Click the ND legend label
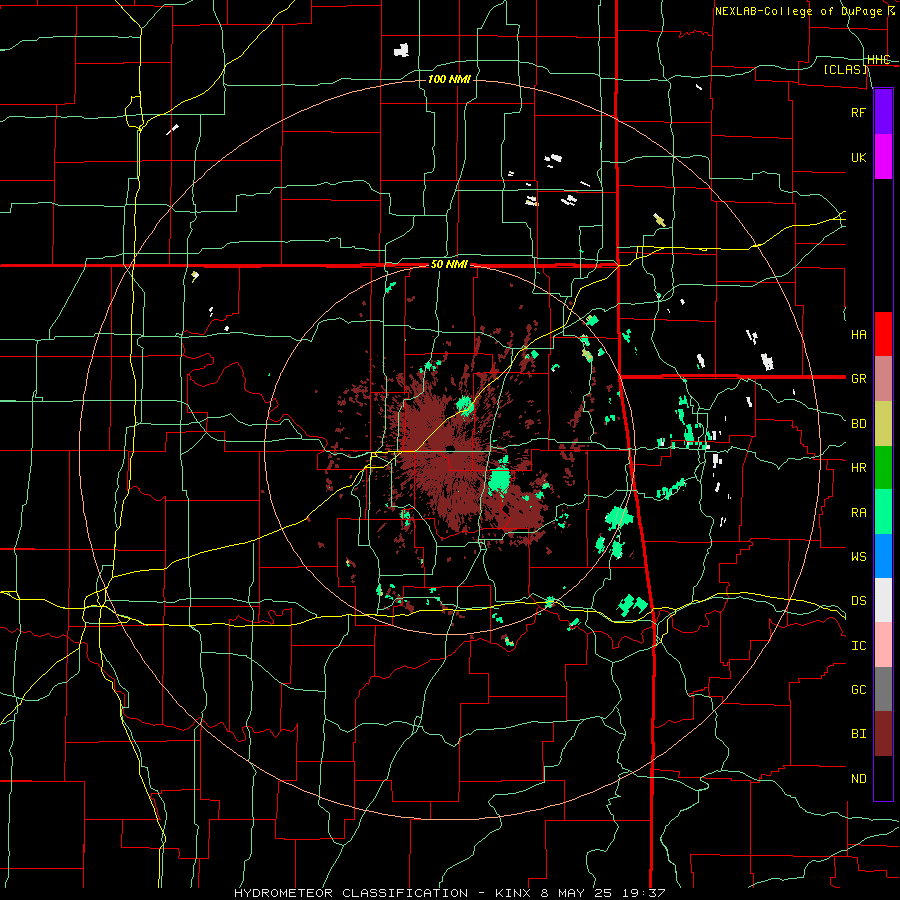 click(x=858, y=778)
